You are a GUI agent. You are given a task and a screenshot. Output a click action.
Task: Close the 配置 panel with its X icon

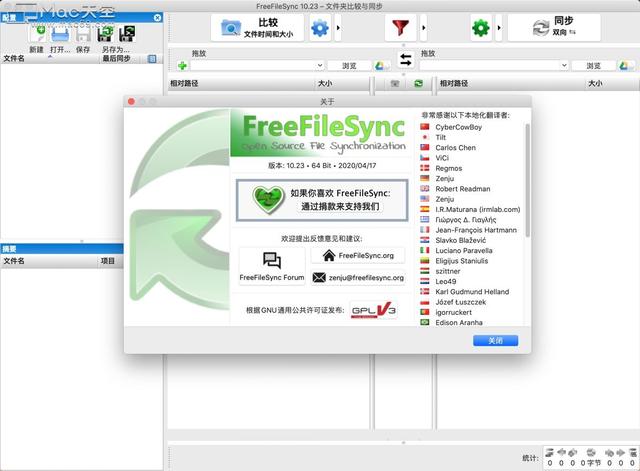coord(158,18)
